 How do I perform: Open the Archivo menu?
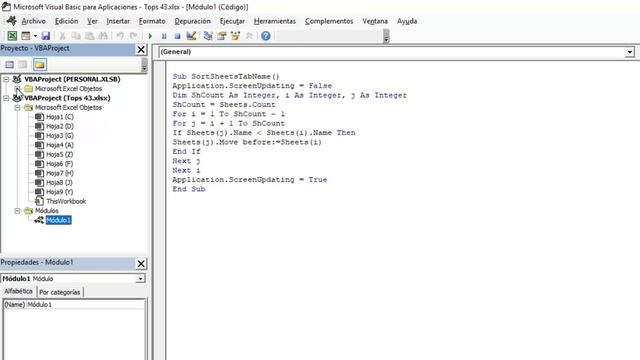pos(33,21)
